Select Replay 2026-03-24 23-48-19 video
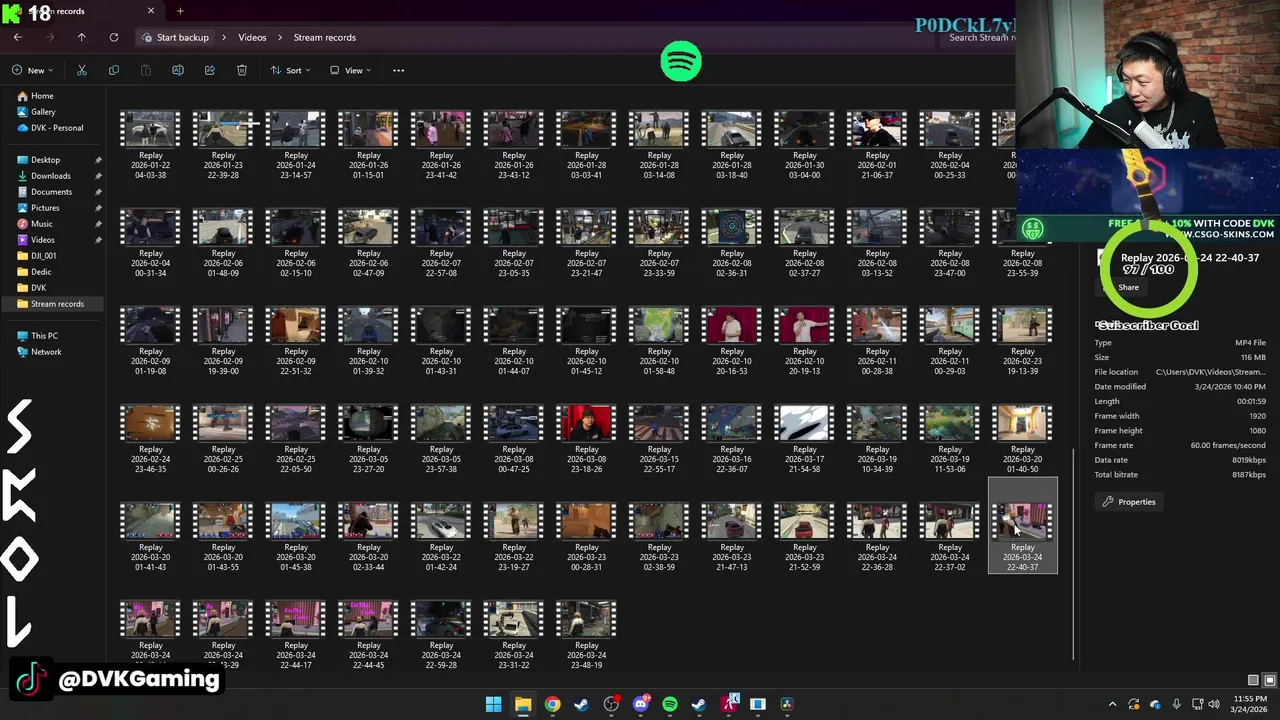 (x=586, y=635)
